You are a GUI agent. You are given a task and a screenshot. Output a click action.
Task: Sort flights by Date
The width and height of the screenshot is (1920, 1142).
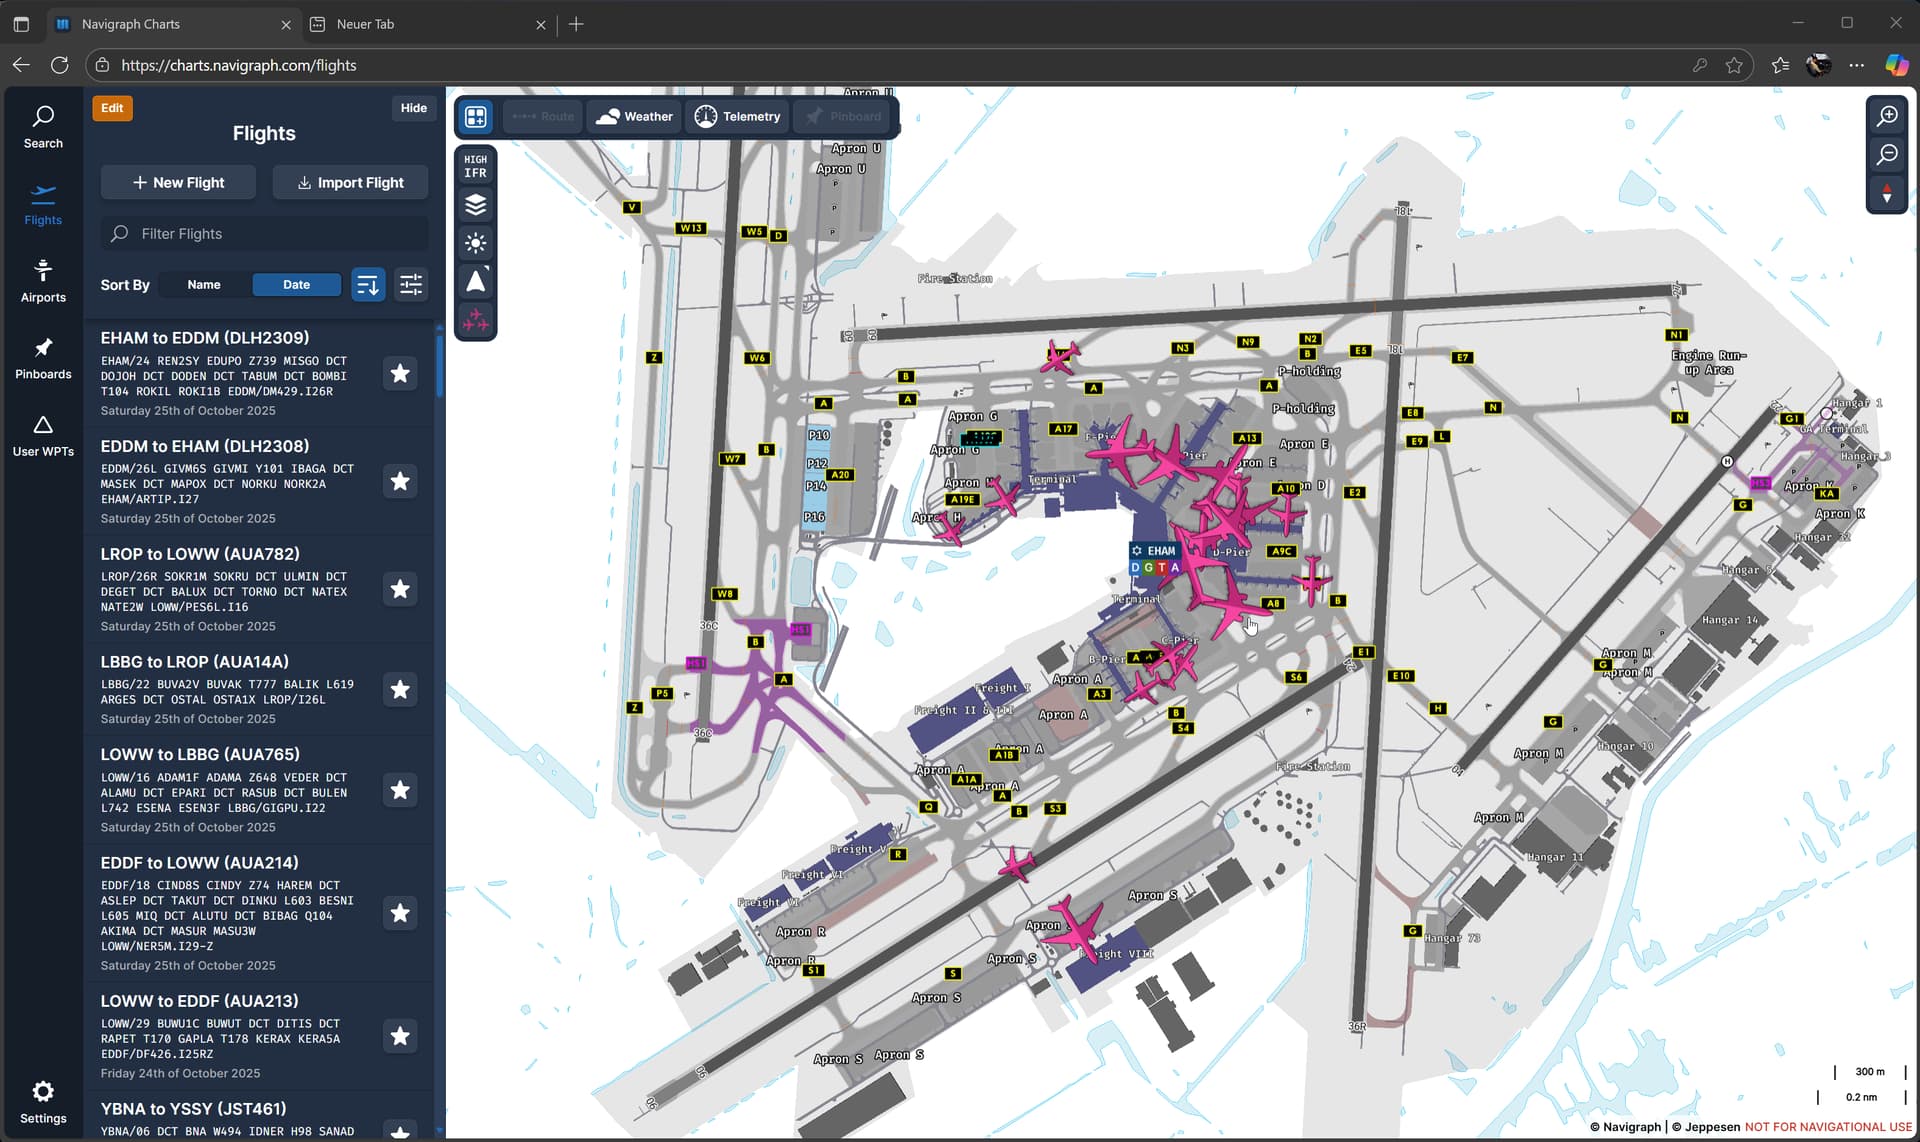tap(296, 285)
